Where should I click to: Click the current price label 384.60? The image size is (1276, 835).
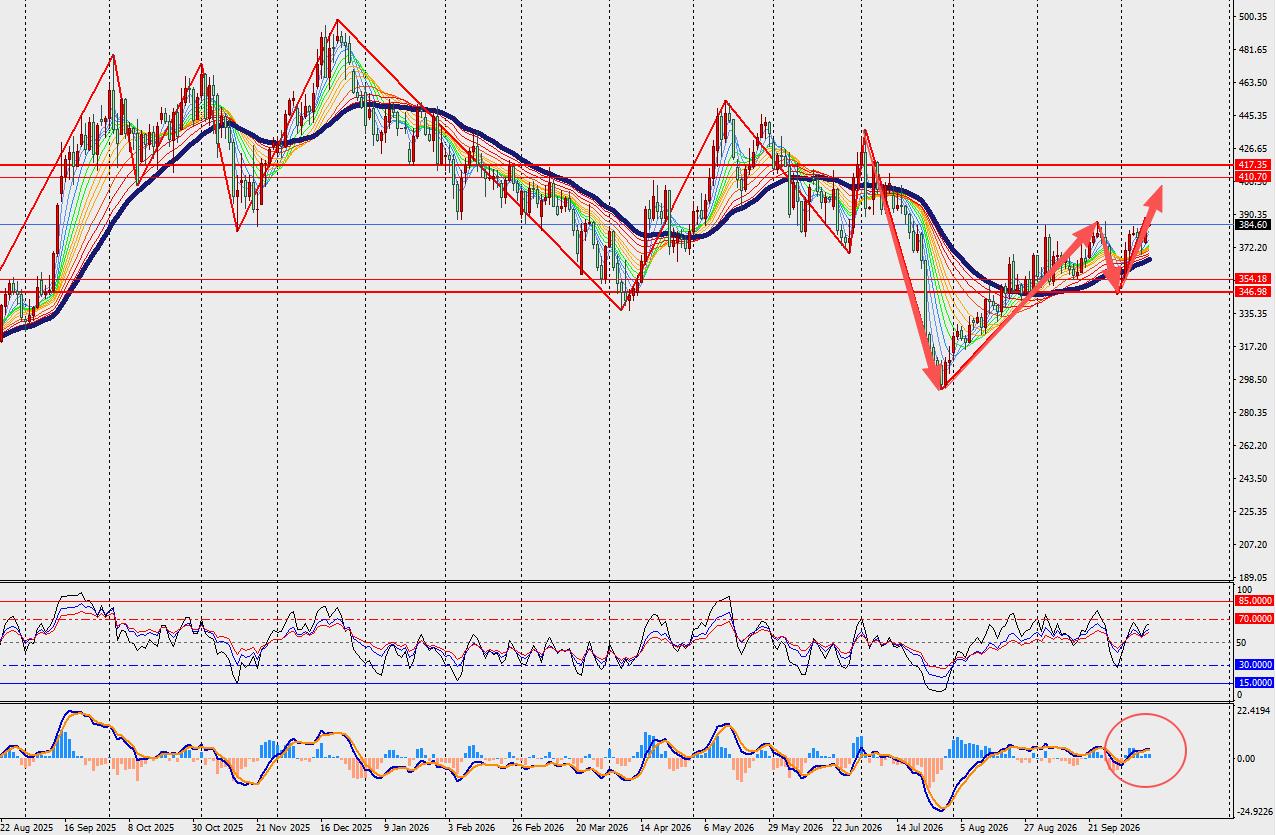1253,225
